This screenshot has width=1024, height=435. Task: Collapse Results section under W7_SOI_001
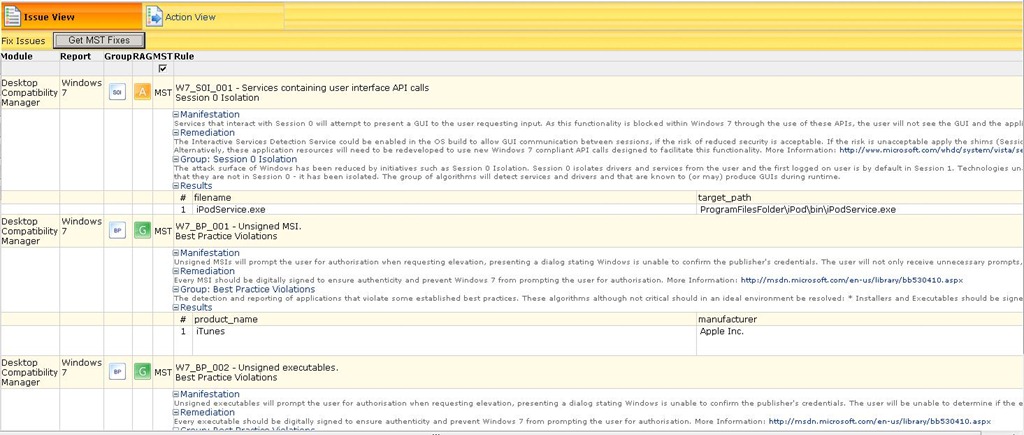(176, 185)
